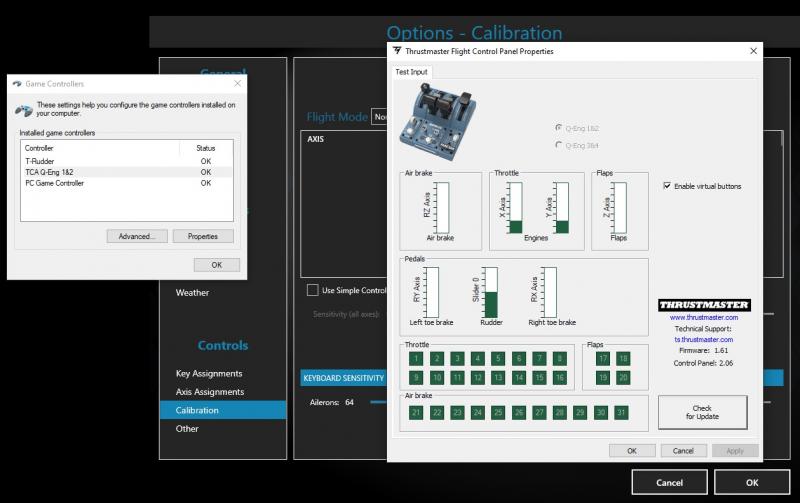Open the Weather options item
The image size is (800, 503).
coord(192,293)
